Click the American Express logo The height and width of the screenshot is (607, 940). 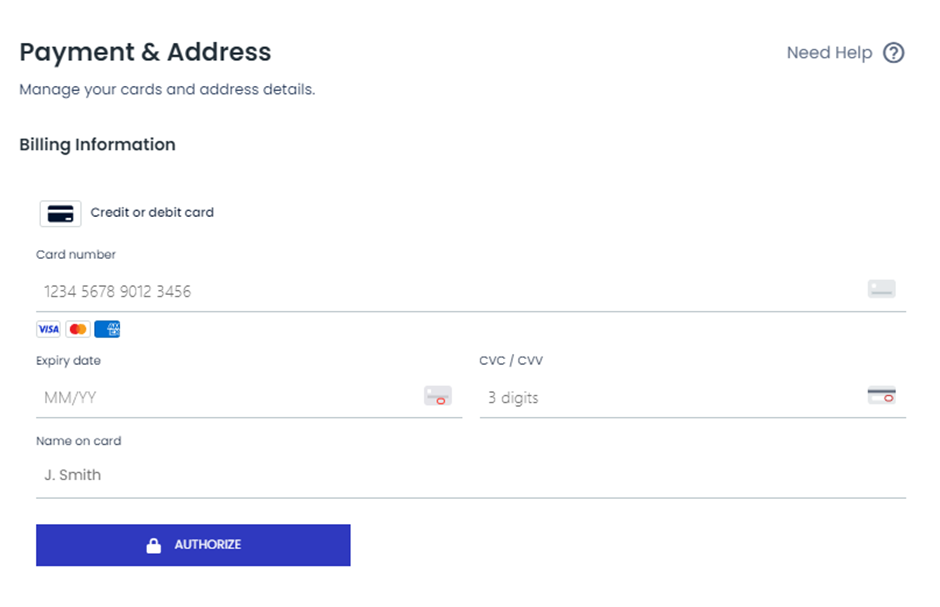(107, 329)
